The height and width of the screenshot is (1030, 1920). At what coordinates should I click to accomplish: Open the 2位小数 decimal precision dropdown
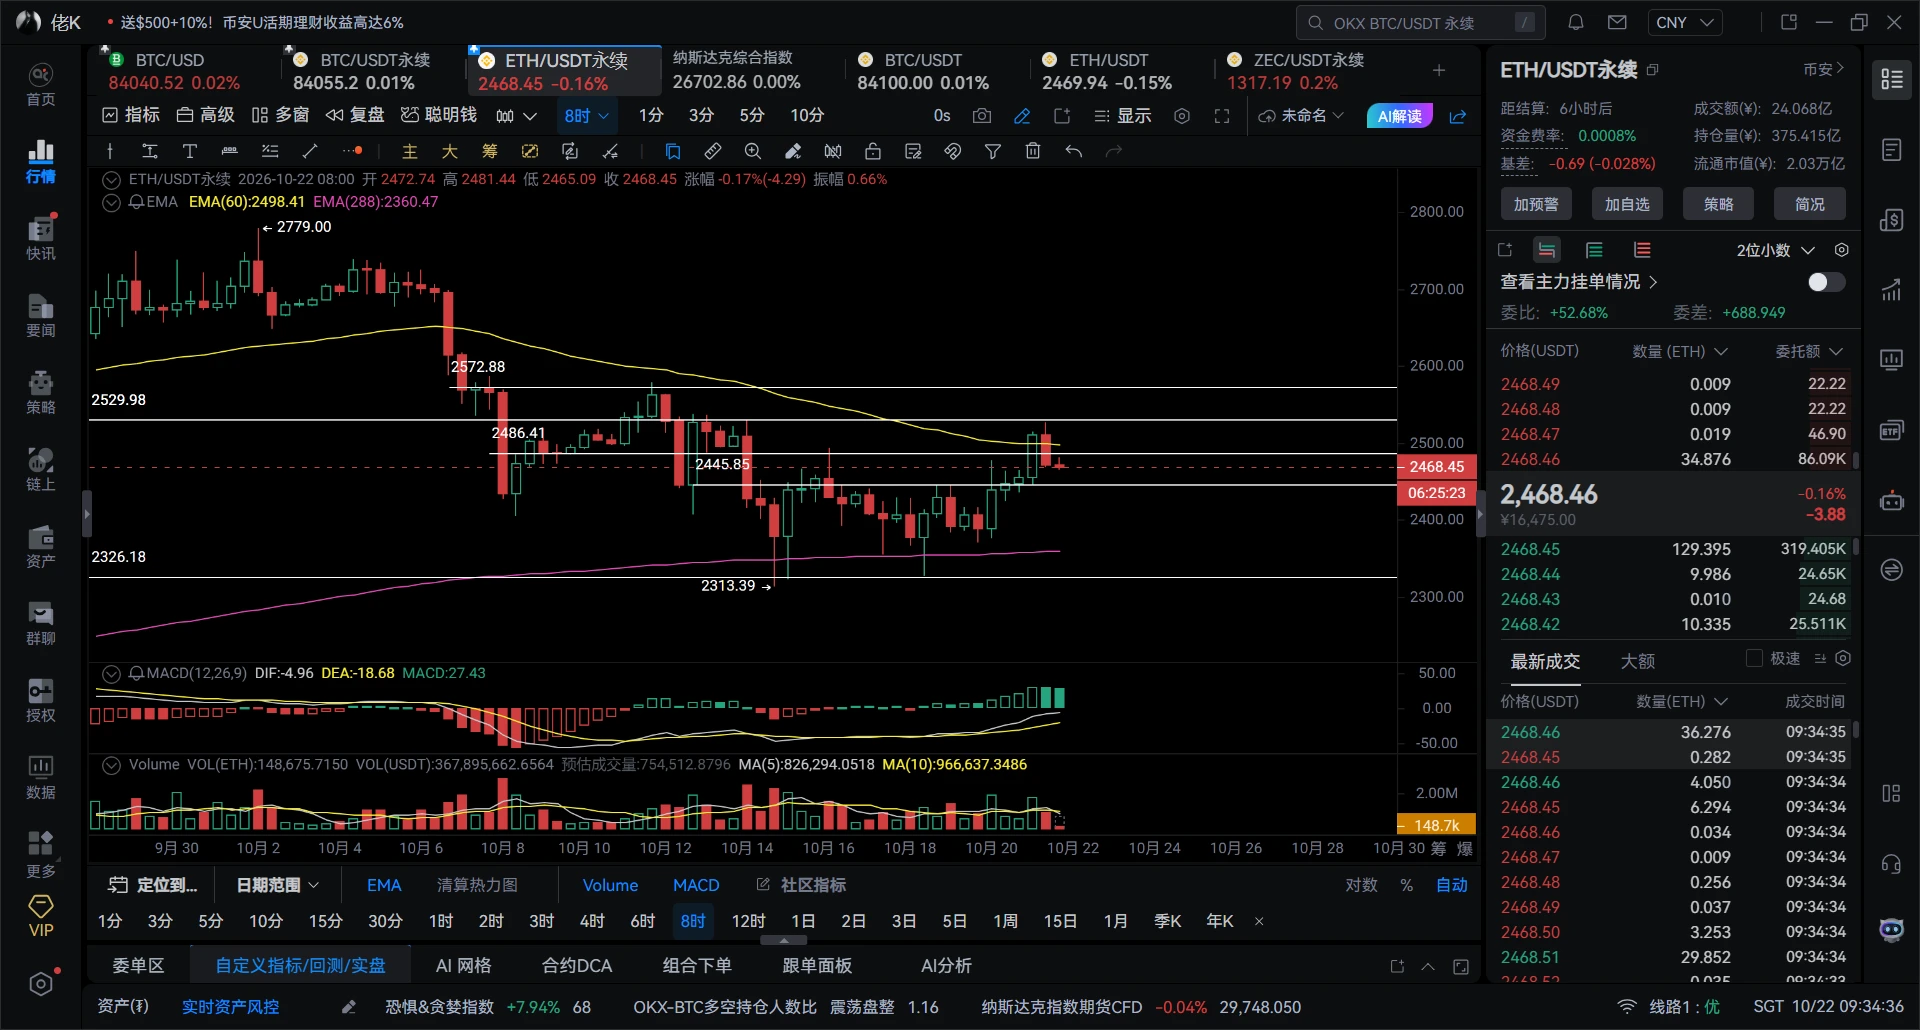click(1775, 250)
